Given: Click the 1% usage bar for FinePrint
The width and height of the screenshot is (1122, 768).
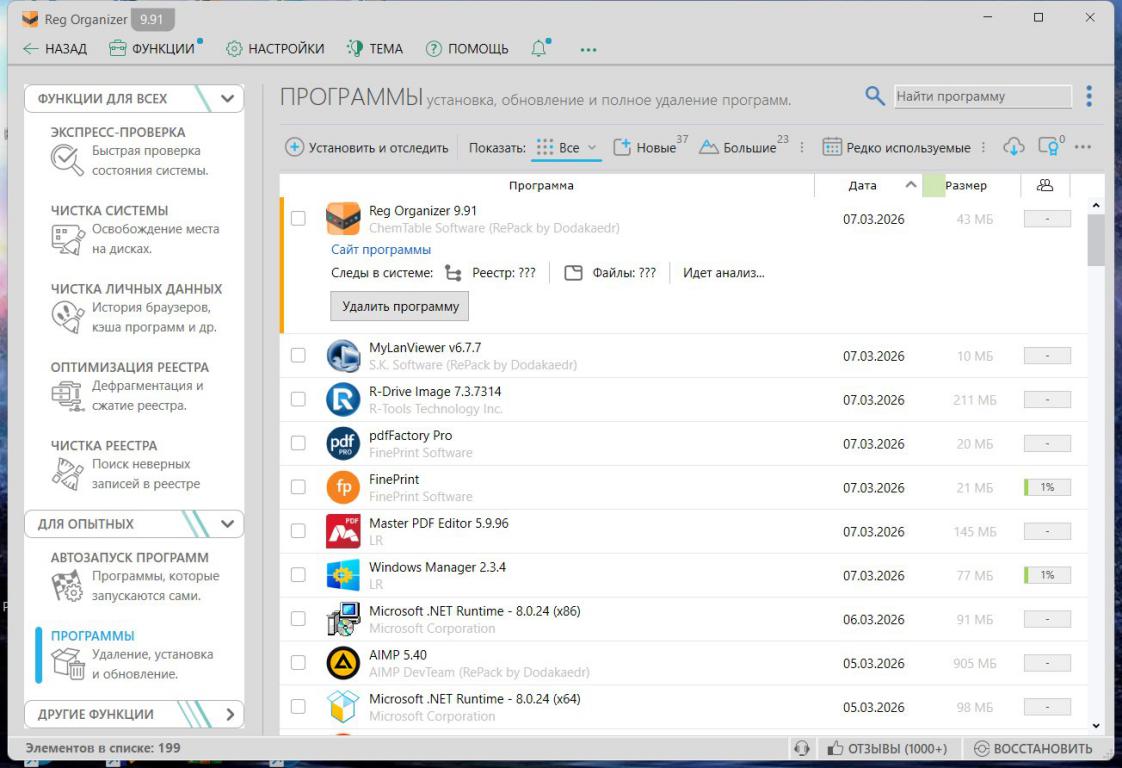Looking at the screenshot, I should (1047, 488).
